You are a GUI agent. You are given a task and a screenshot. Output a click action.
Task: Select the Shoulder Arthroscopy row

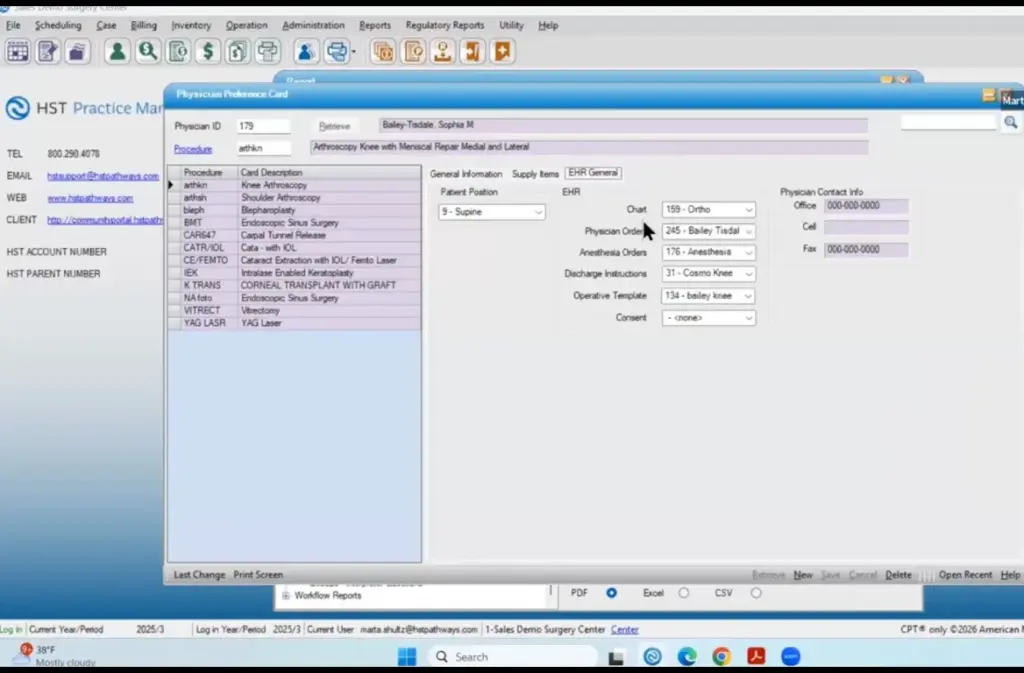[x=294, y=198]
